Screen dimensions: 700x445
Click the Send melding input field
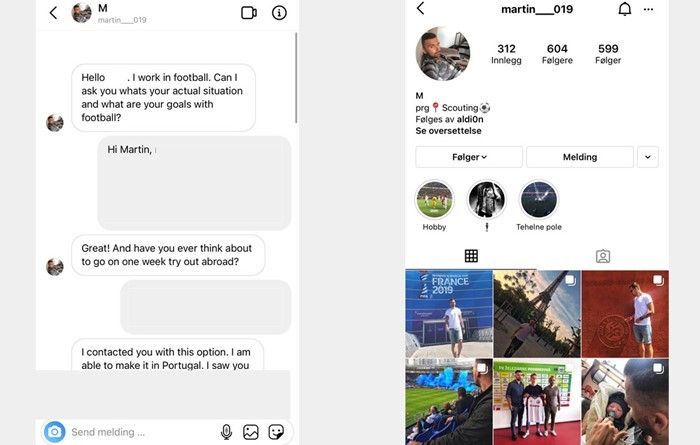click(x=143, y=432)
